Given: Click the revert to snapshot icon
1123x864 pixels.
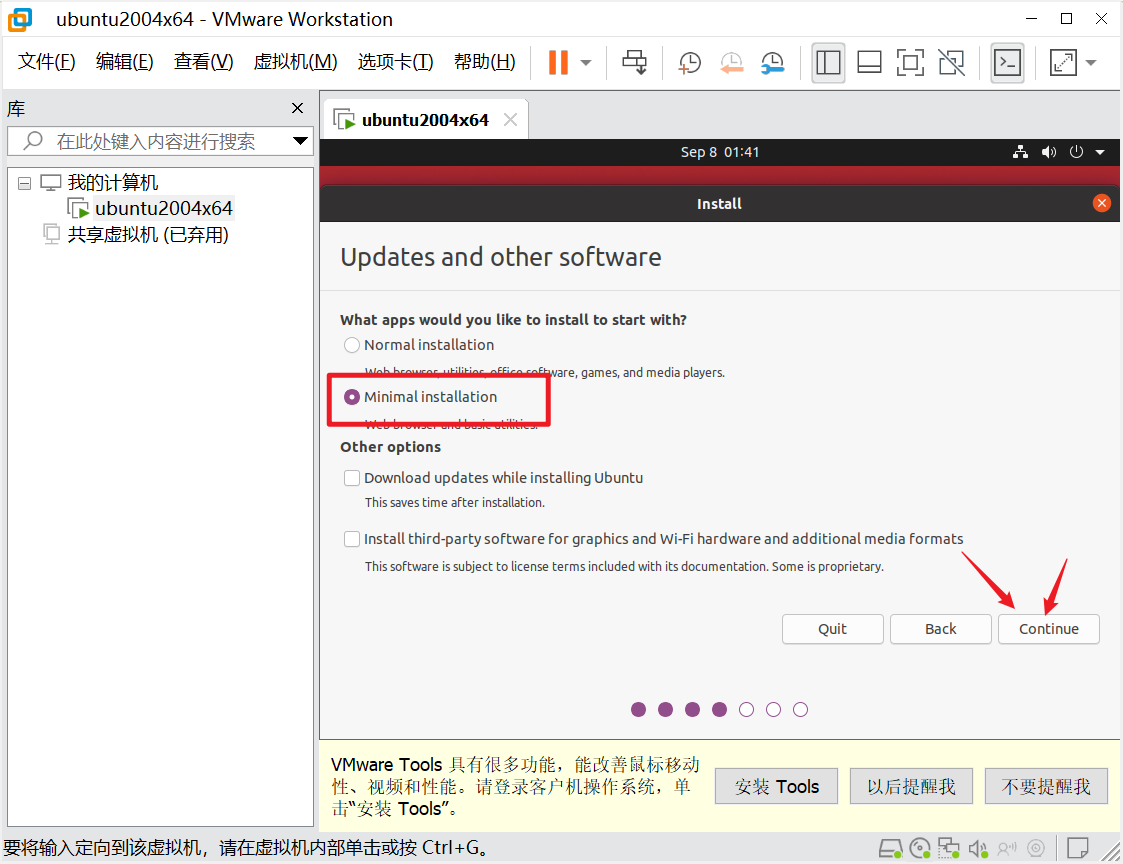Looking at the screenshot, I should coord(731,63).
